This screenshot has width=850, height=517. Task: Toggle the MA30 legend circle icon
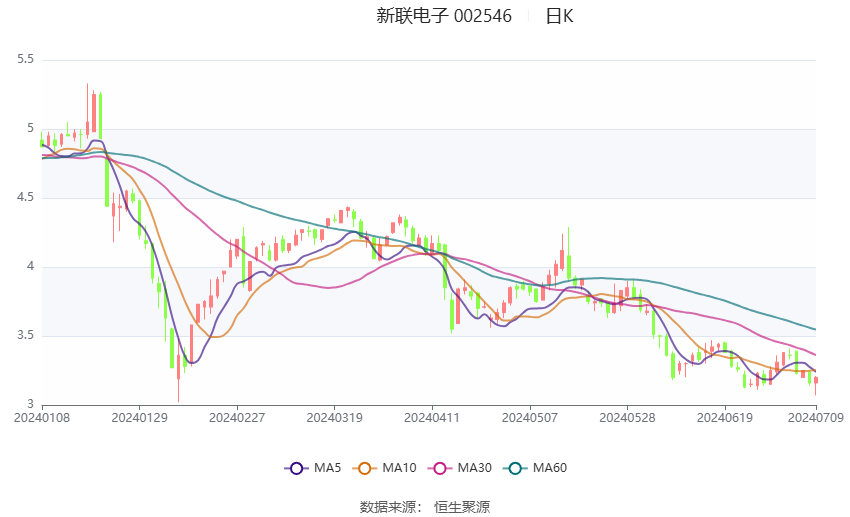click(x=440, y=468)
